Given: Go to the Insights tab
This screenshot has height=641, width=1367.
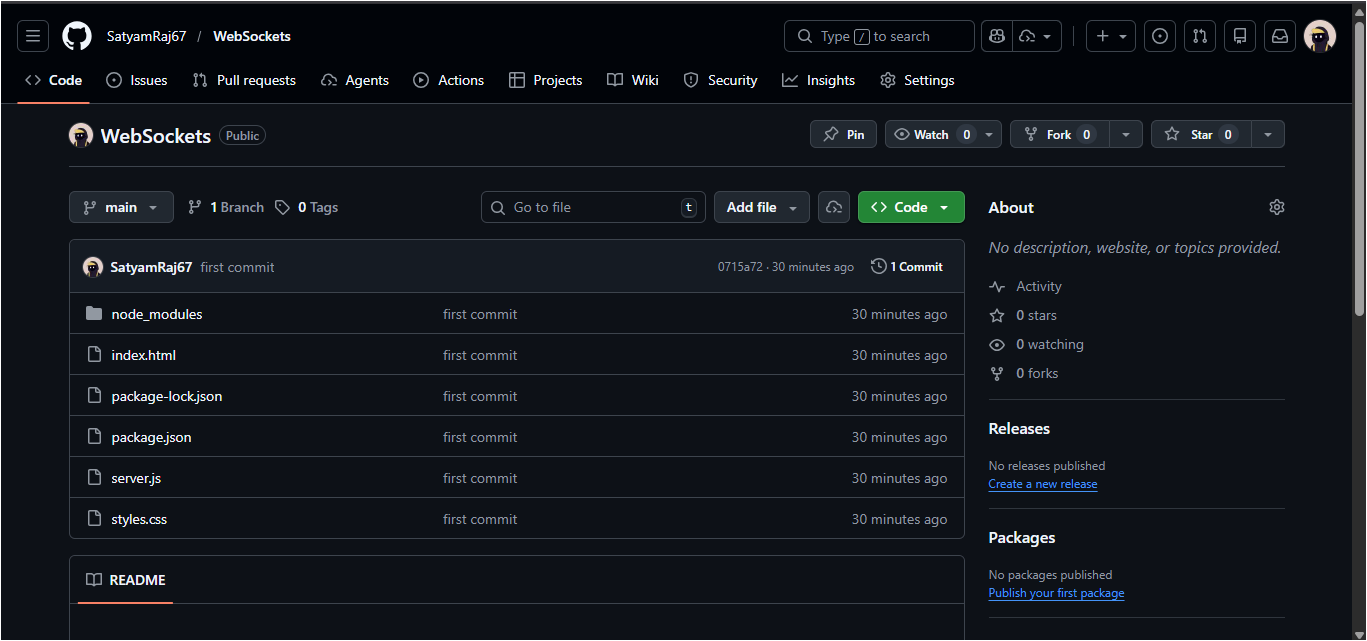Looking at the screenshot, I should click(819, 80).
